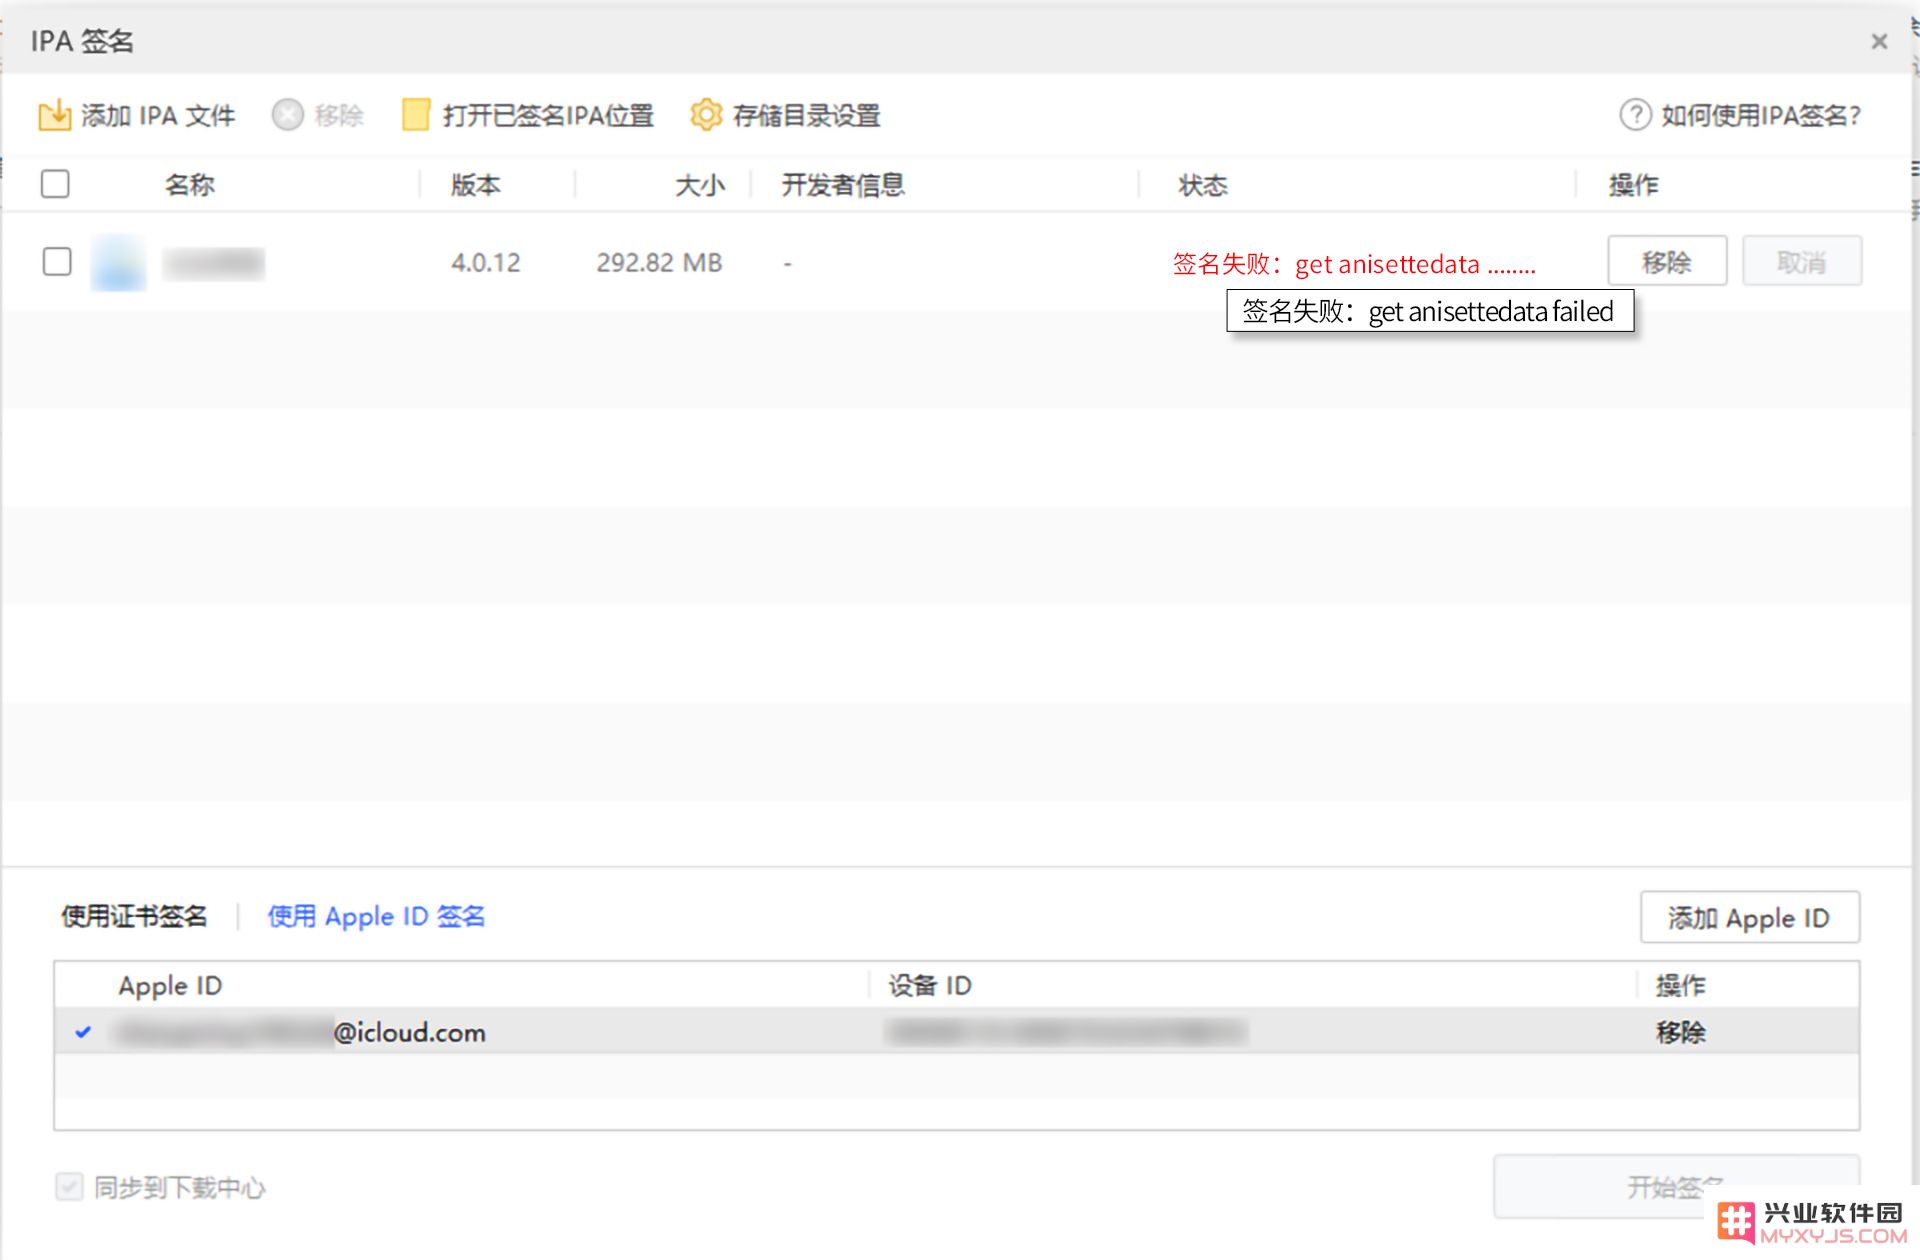Close the IPA signing dialog

(x=1879, y=41)
